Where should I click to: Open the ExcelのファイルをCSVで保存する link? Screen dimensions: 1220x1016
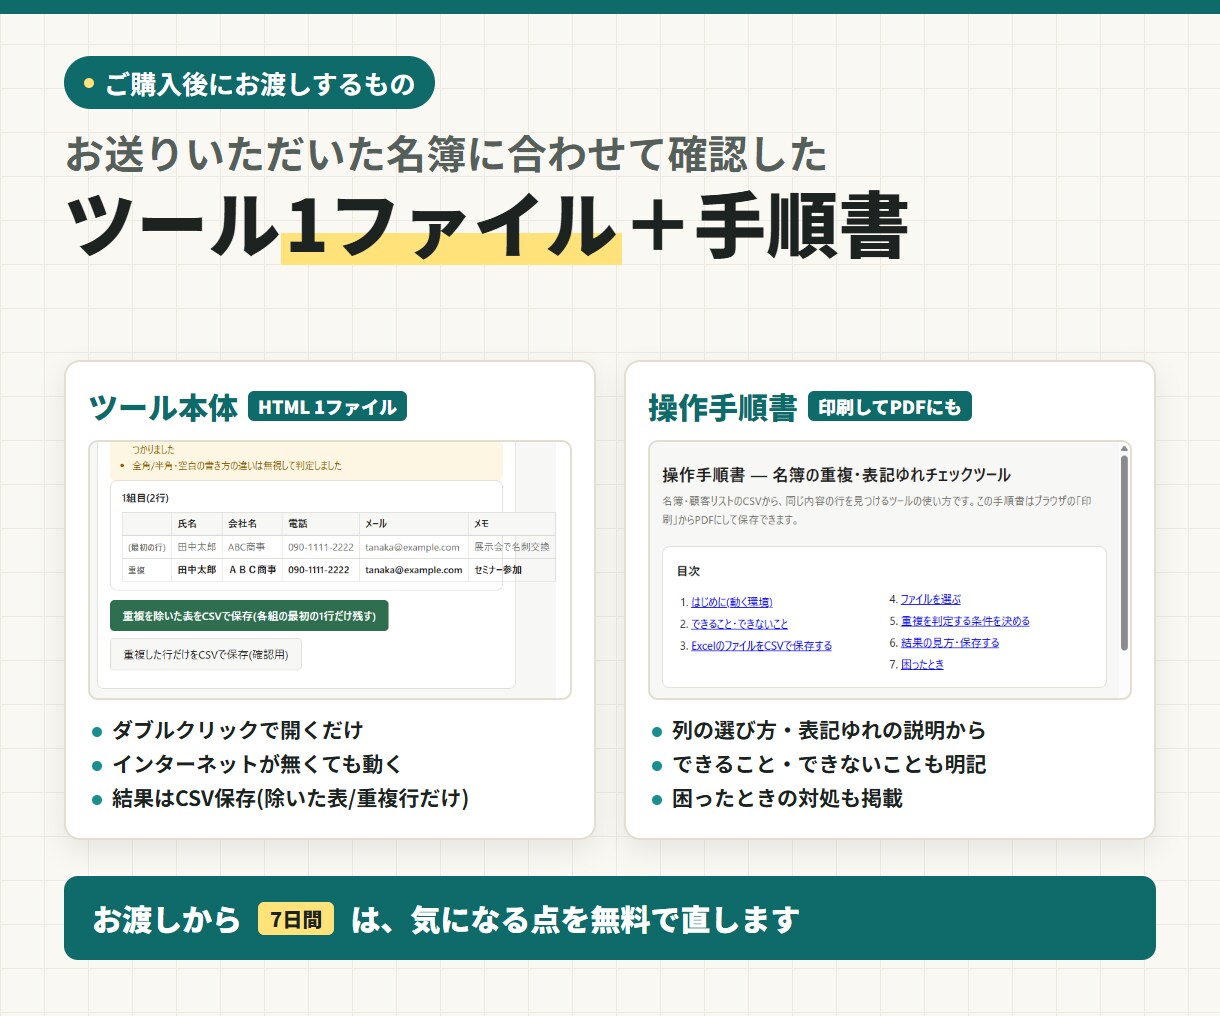coord(761,646)
